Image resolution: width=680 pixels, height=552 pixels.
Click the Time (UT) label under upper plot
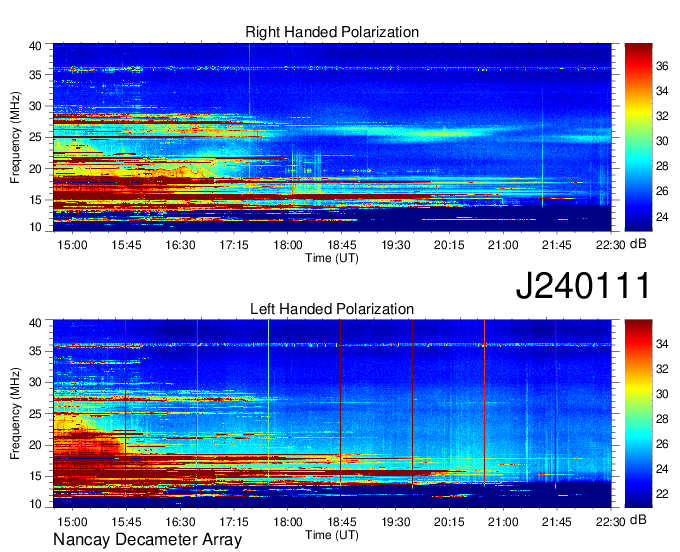332,258
